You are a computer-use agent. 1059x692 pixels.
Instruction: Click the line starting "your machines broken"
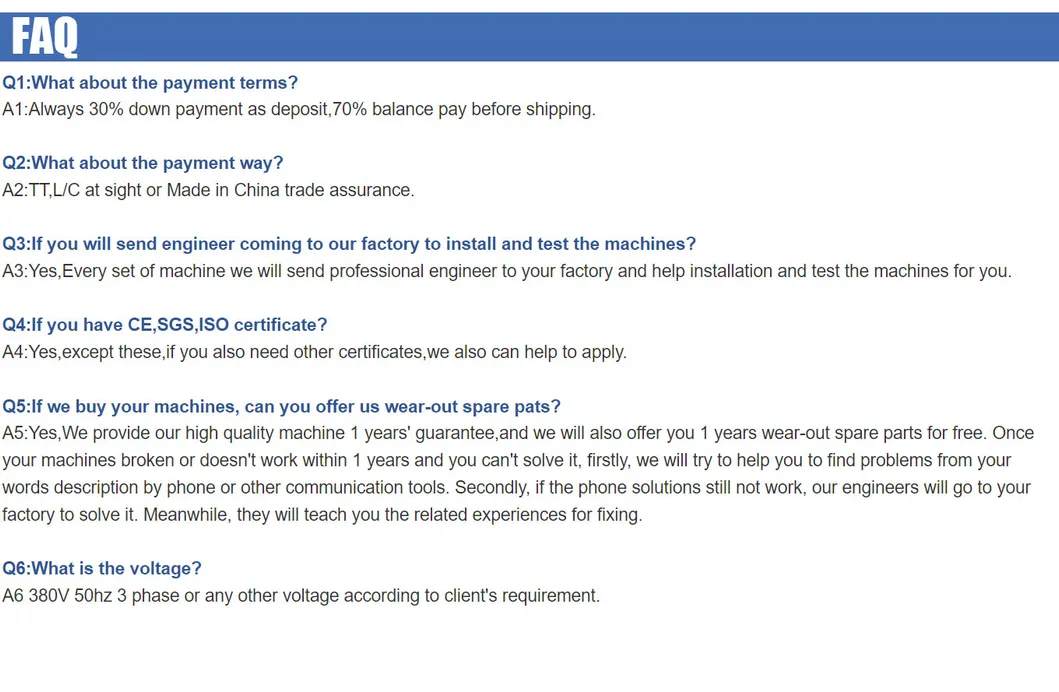click(x=506, y=460)
